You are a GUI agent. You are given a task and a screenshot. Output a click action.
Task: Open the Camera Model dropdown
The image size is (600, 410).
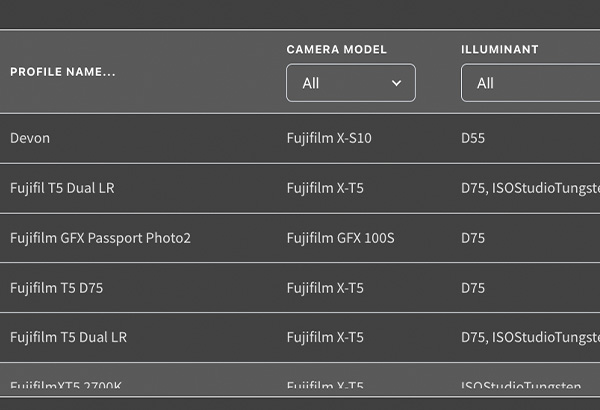(351, 83)
